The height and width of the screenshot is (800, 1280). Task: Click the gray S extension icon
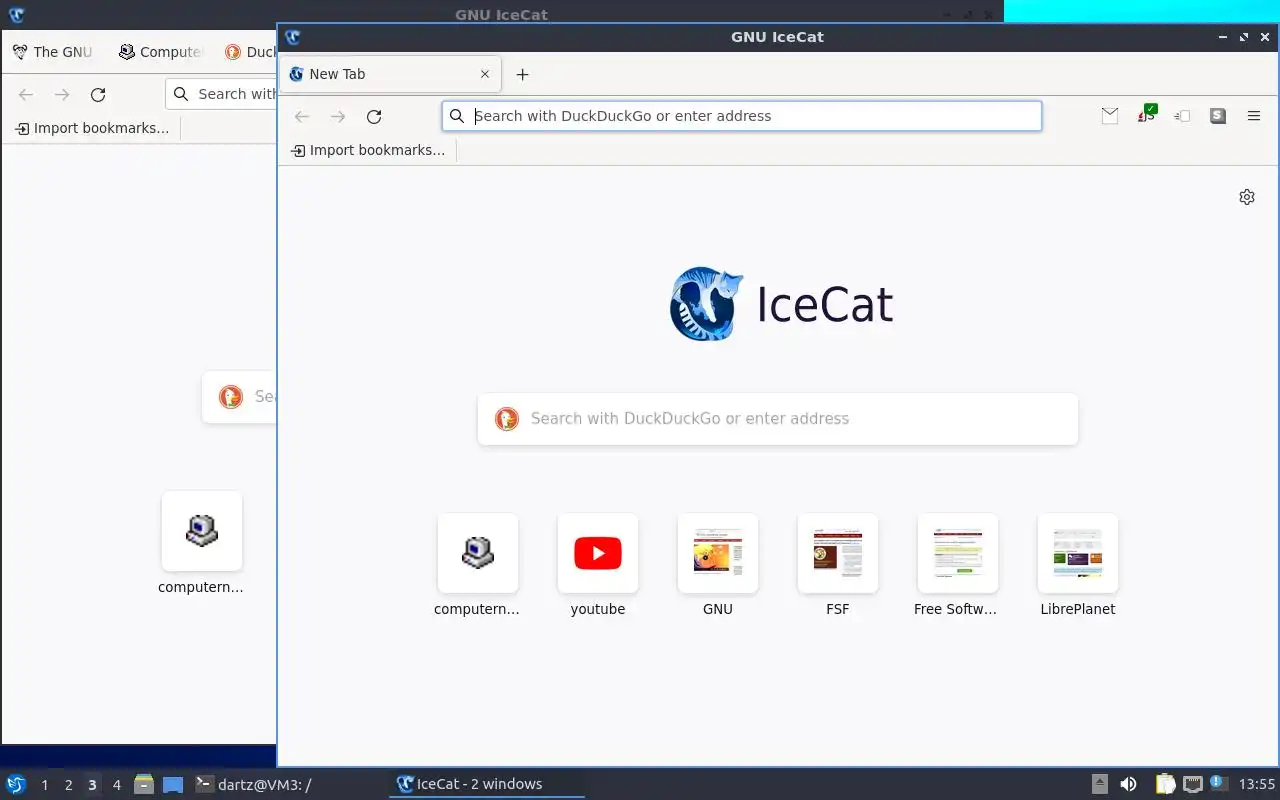[x=1217, y=116]
